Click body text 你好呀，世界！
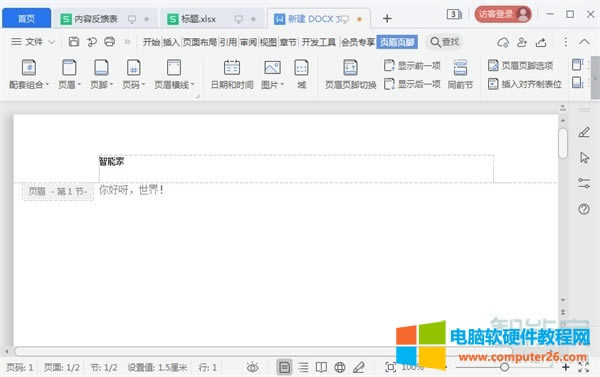Screen dimensions: 600x377 [132, 189]
